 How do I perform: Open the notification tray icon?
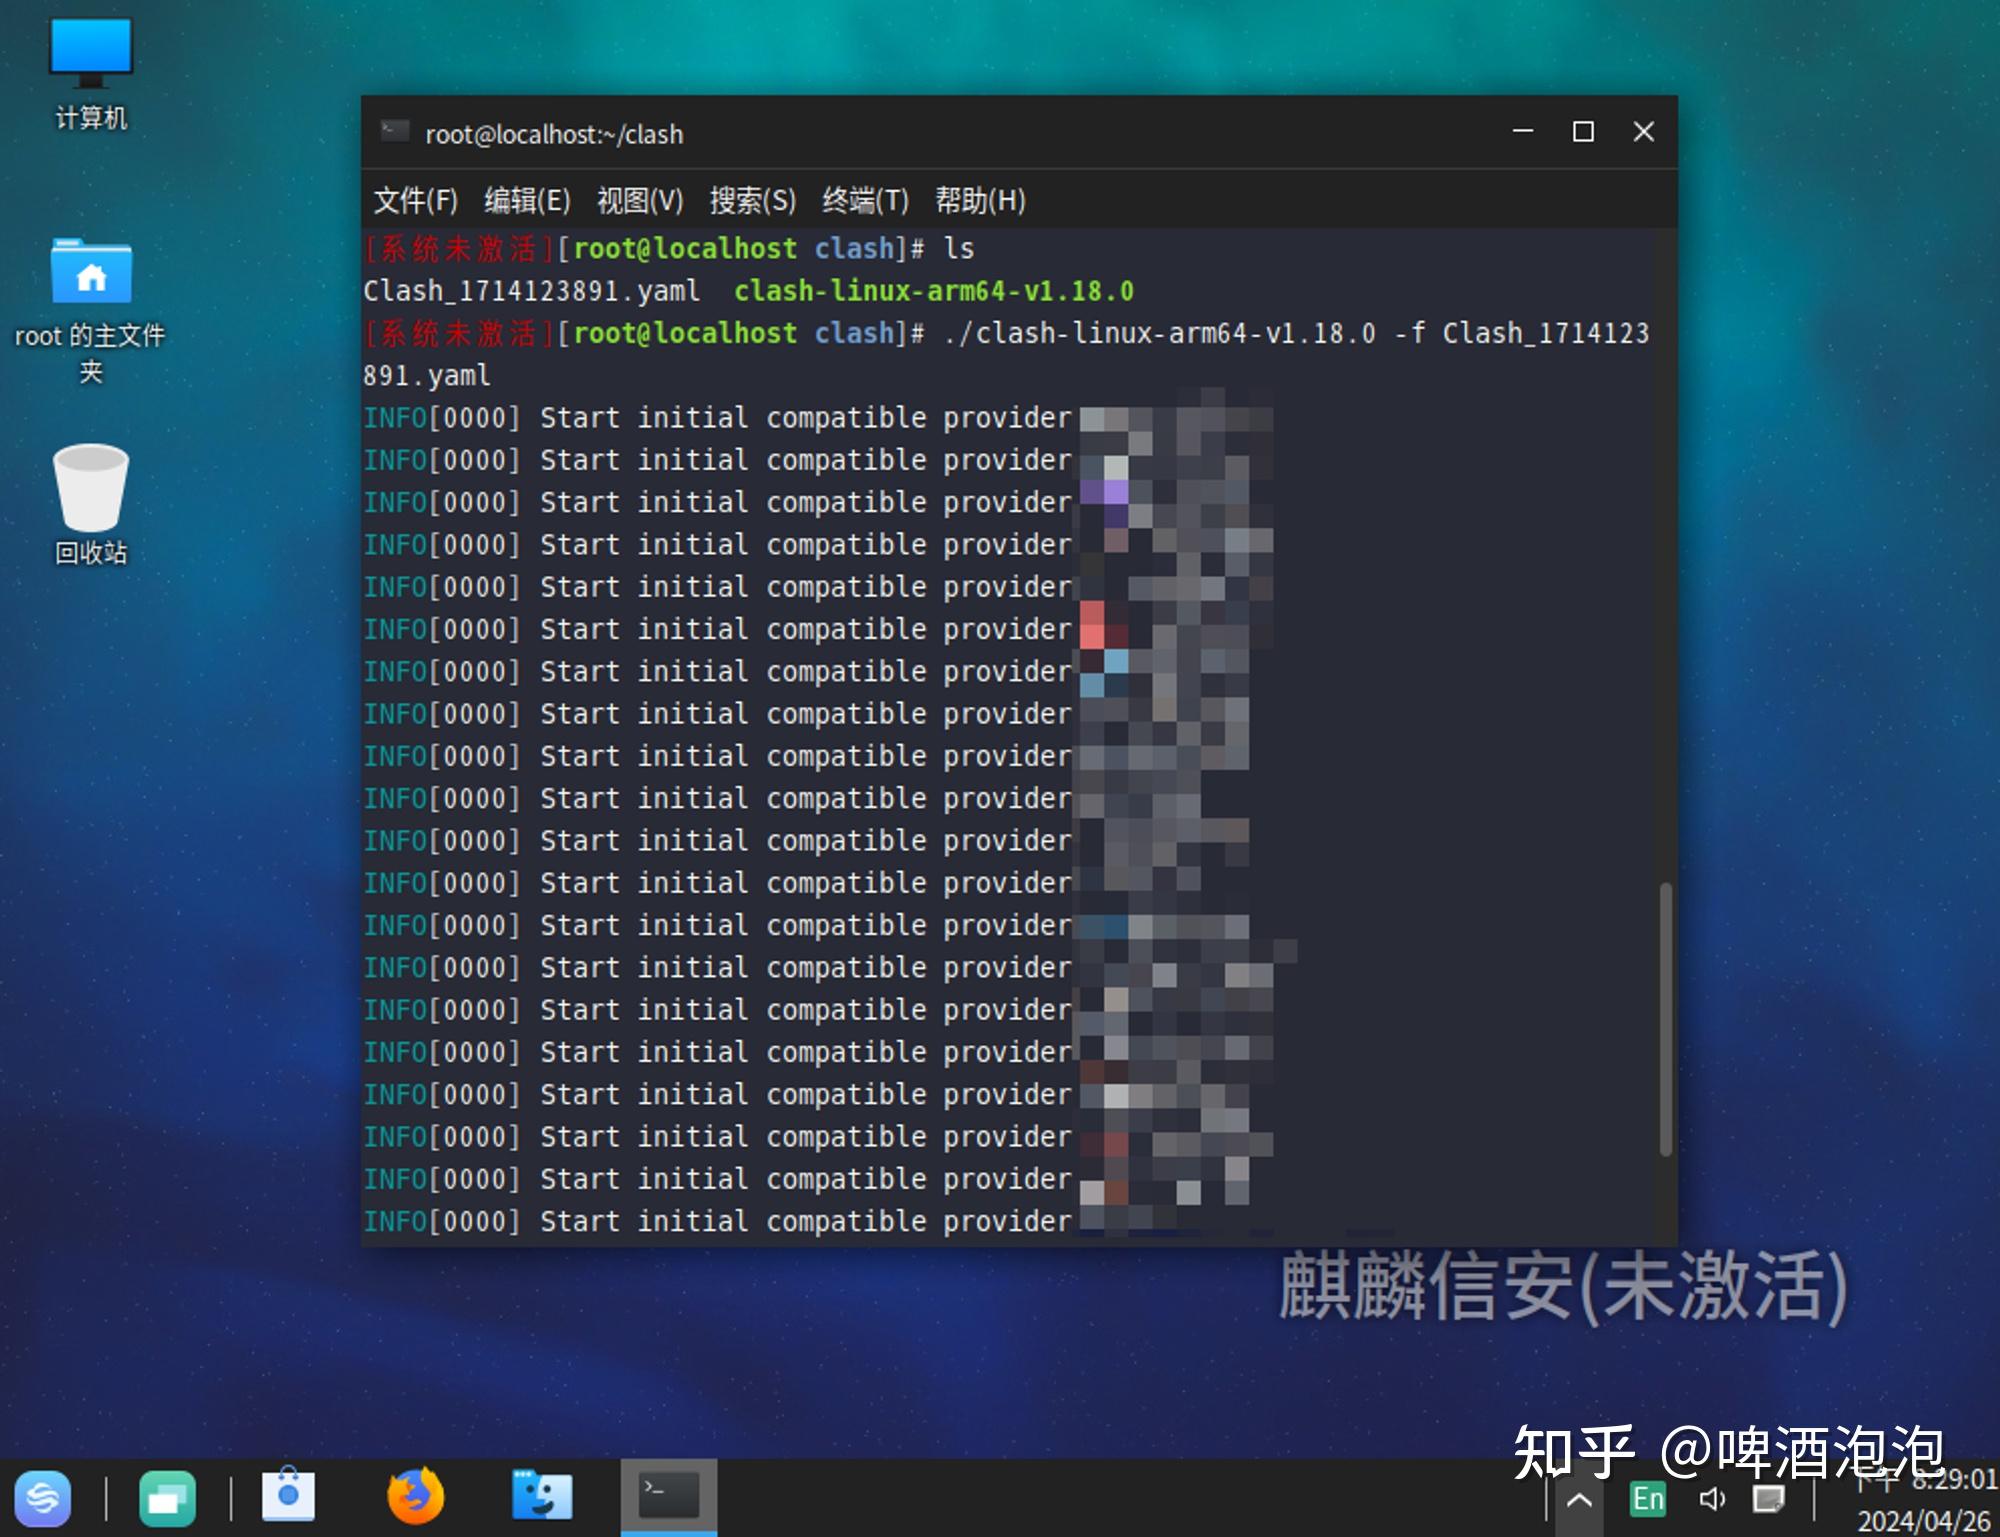coord(1768,1498)
